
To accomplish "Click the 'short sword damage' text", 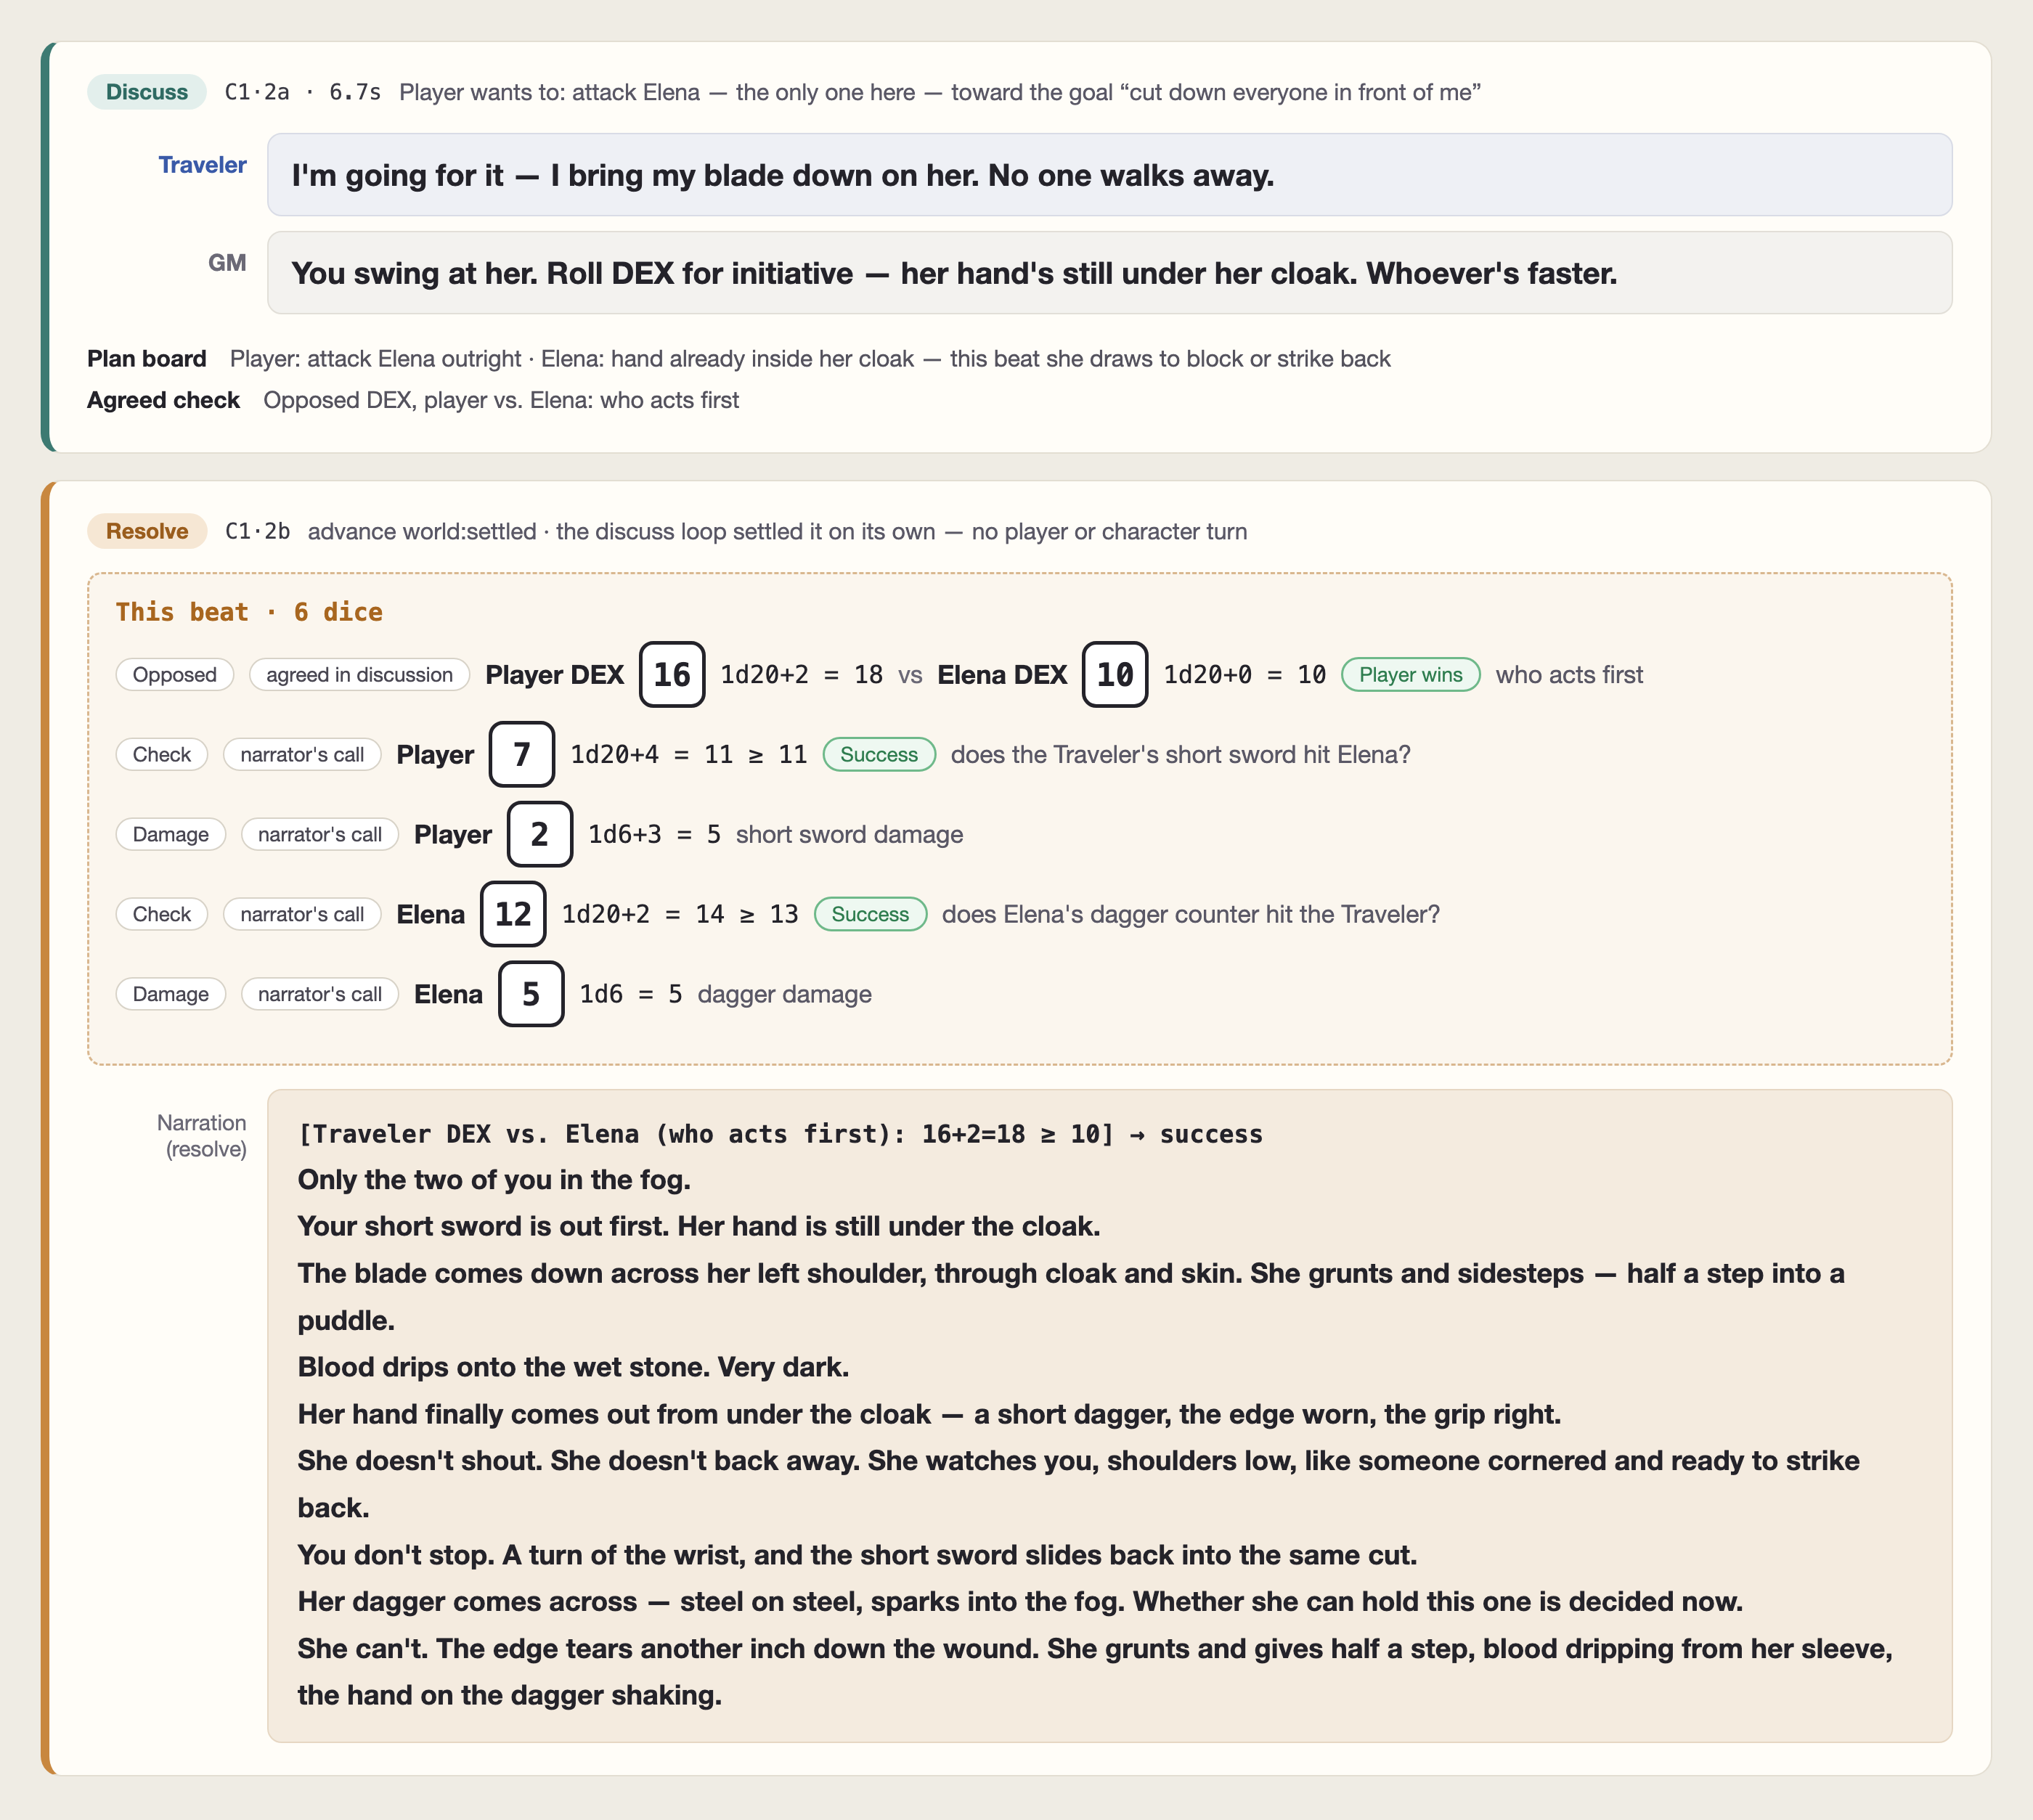I will [849, 835].
